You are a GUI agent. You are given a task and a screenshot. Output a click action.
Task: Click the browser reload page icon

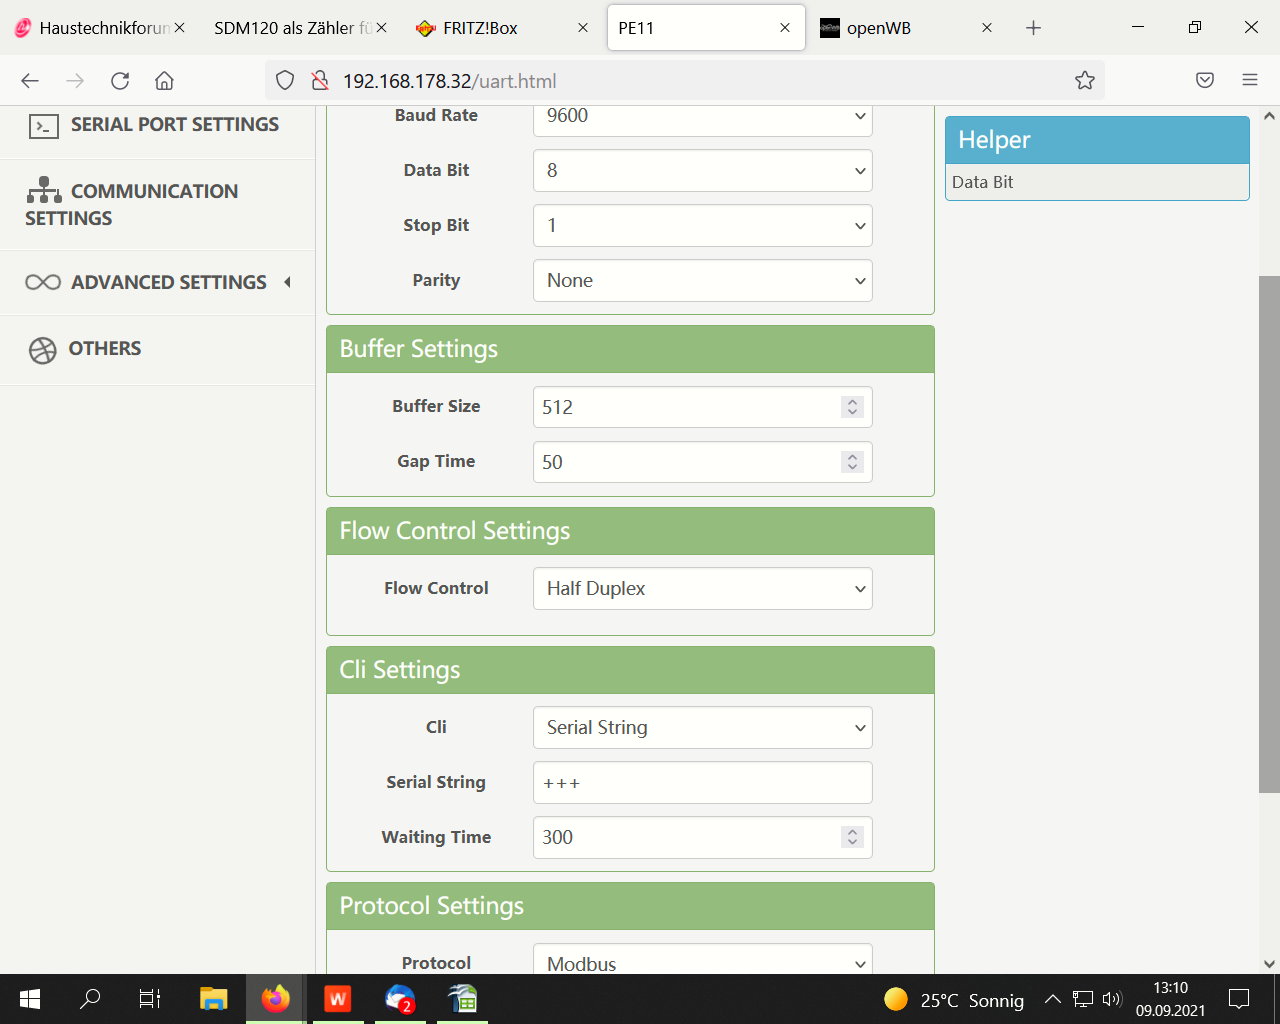coord(120,81)
